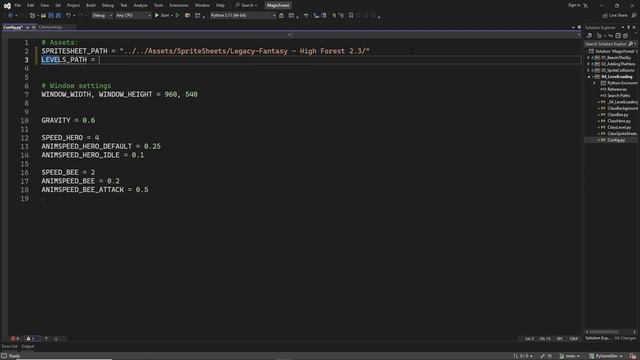Expand the 03_SpriteCollisions project node
Image resolution: width=640 pixels, height=360 pixels.
pos(589,70)
